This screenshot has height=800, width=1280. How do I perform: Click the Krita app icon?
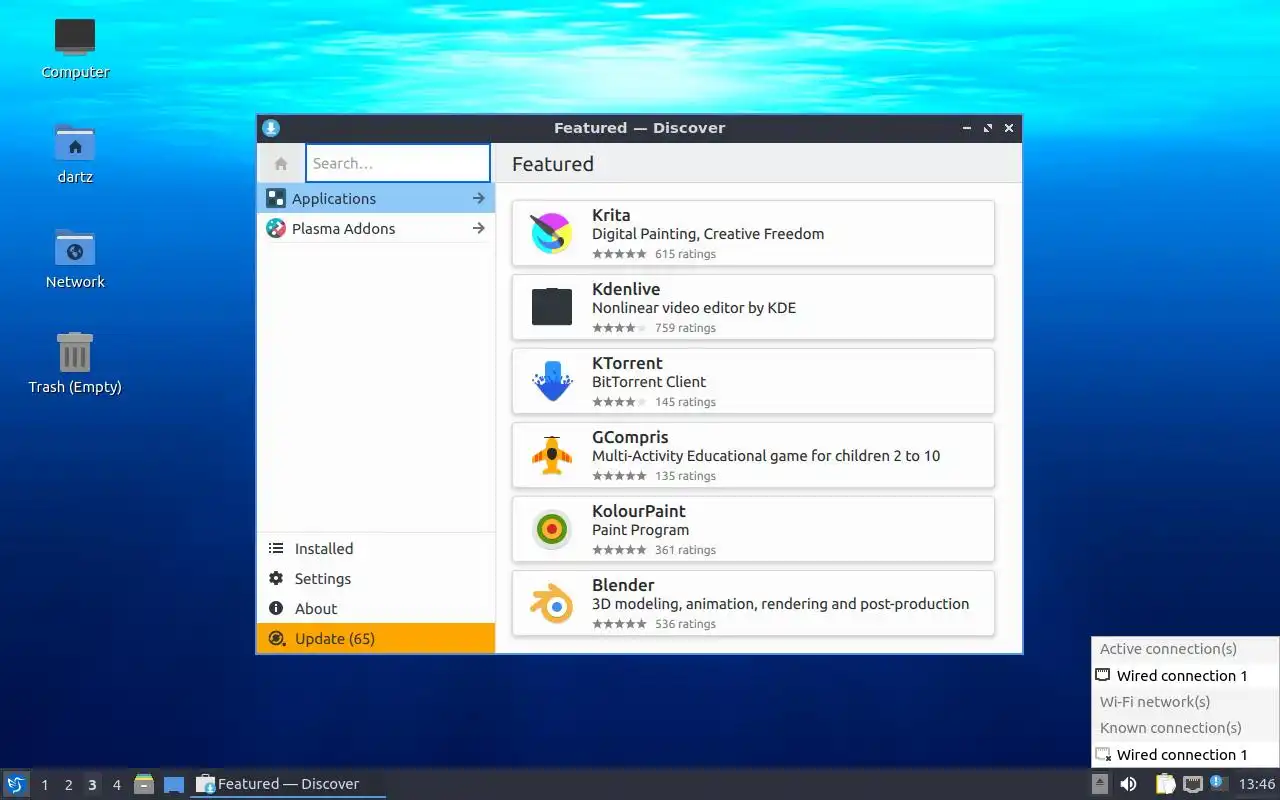(x=551, y=233)
